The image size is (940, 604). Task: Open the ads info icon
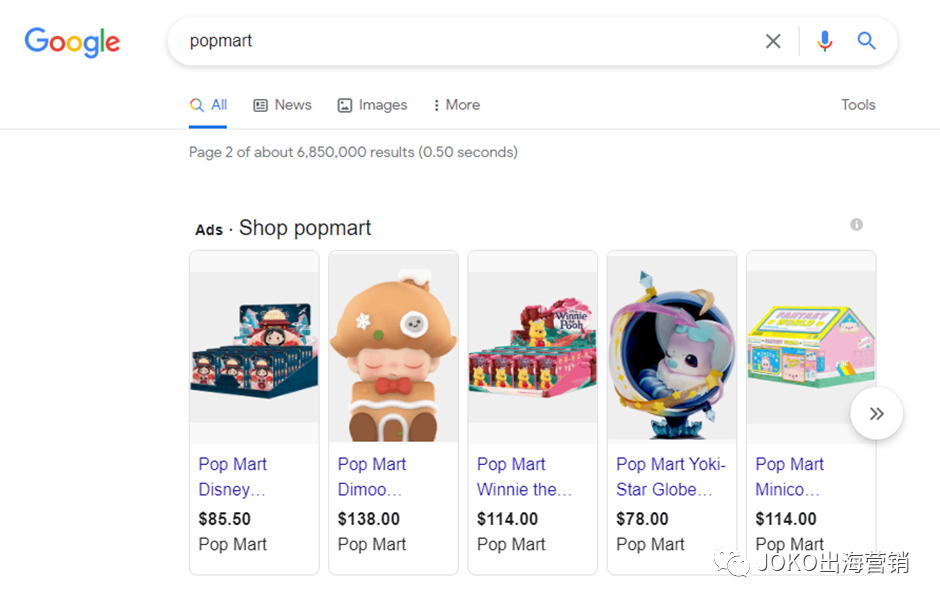tap(856, 225)
